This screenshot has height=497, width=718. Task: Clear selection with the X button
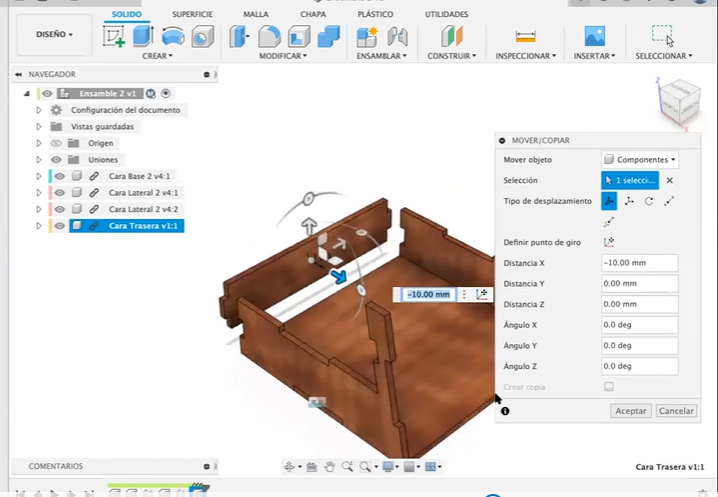coord(669,180)
